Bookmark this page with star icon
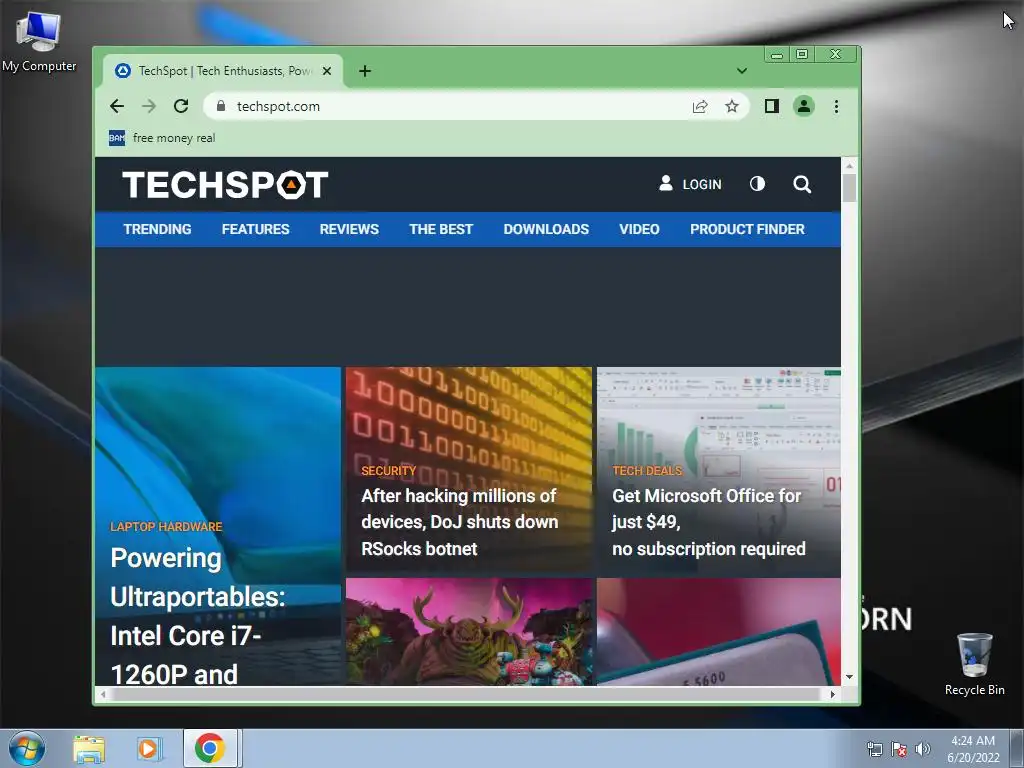The height and width of the screenshot is (768, 1024). 732,106
